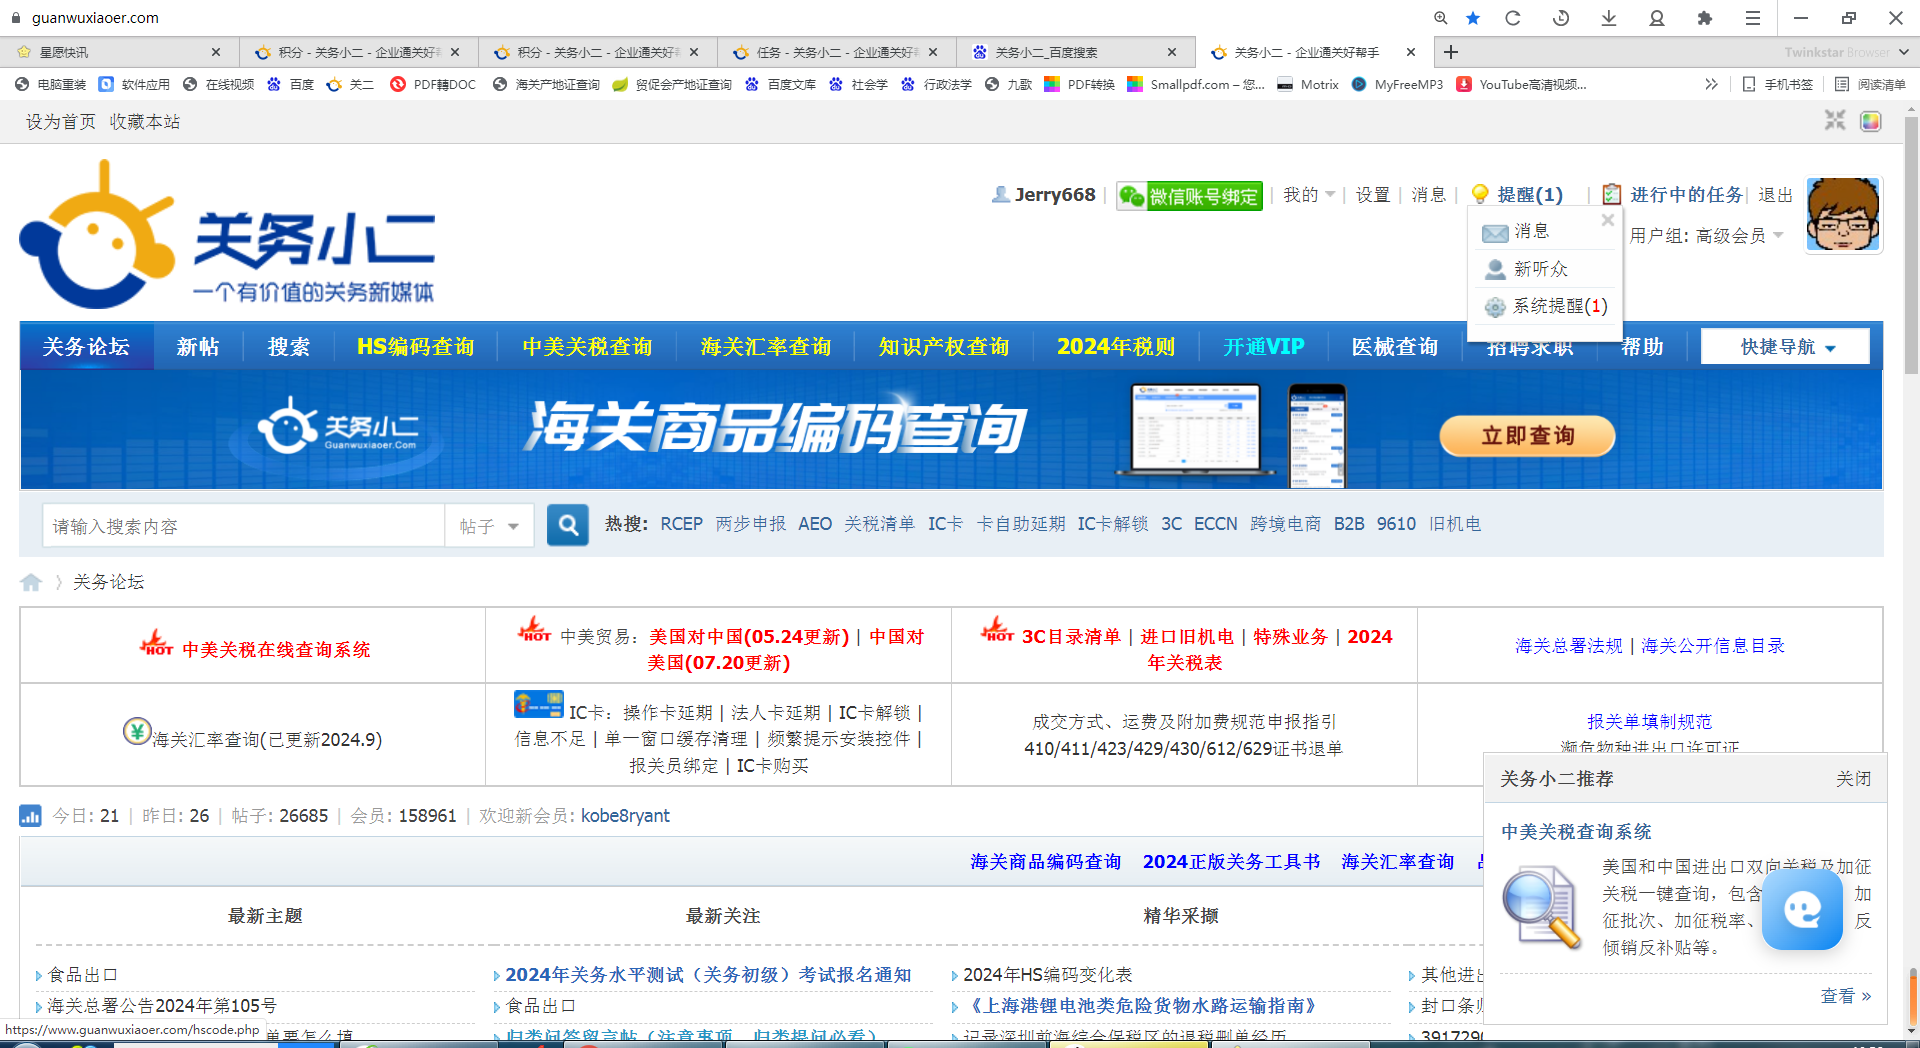Viewport: 1920px width, 1048px height.
Task: Open a new tab with the plus button
Action: (1451, 52)
